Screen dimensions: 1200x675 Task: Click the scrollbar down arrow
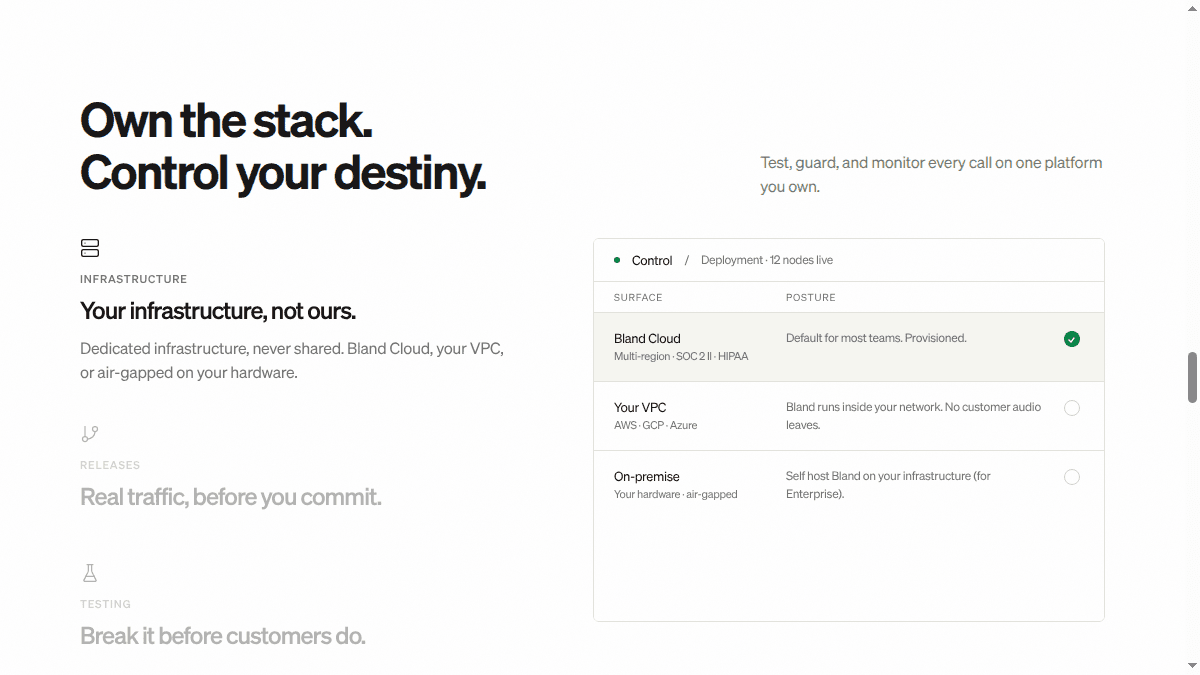[x=1192, y=666]
